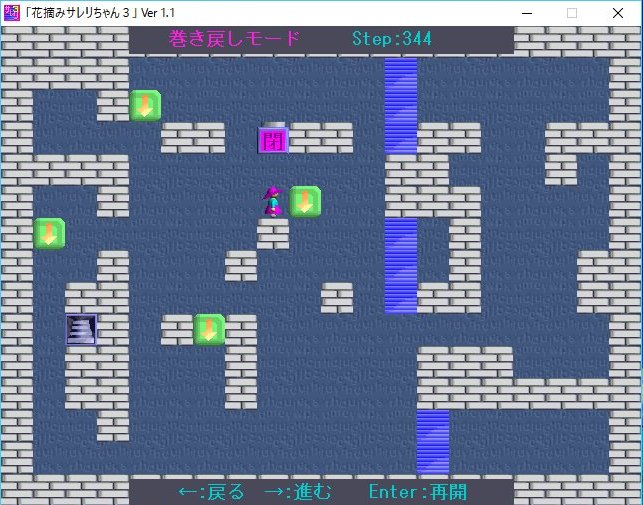
Task: Click the game's title bar app icon
Action: [12, 13]
